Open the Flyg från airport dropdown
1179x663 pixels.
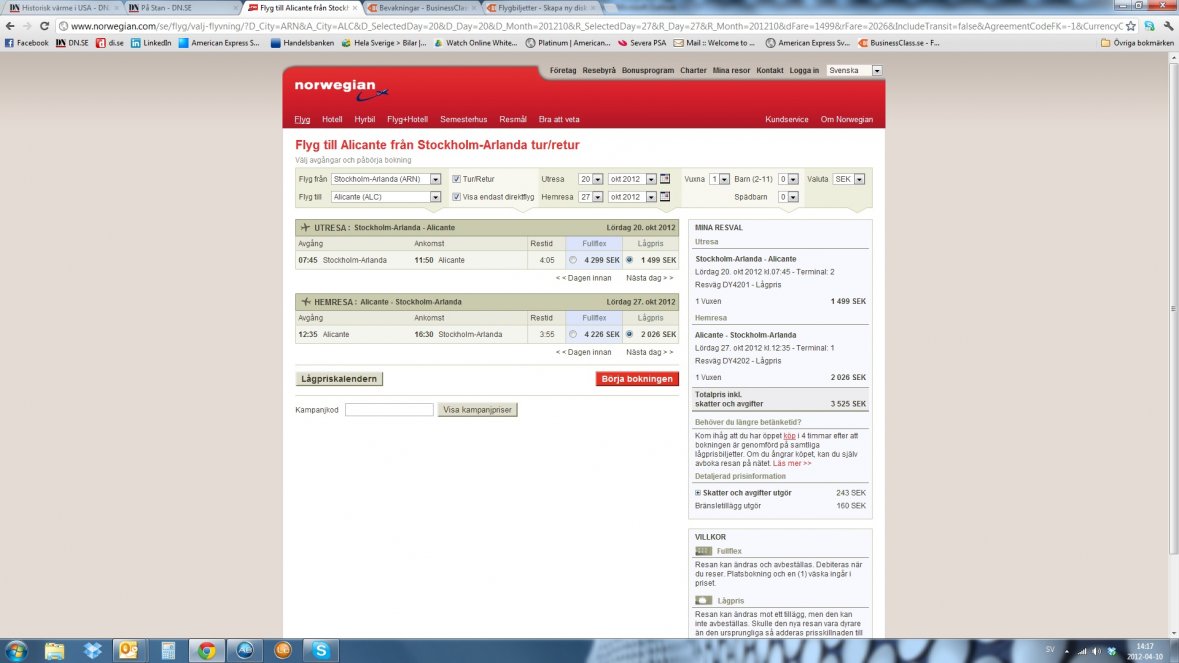coord(435,179)
